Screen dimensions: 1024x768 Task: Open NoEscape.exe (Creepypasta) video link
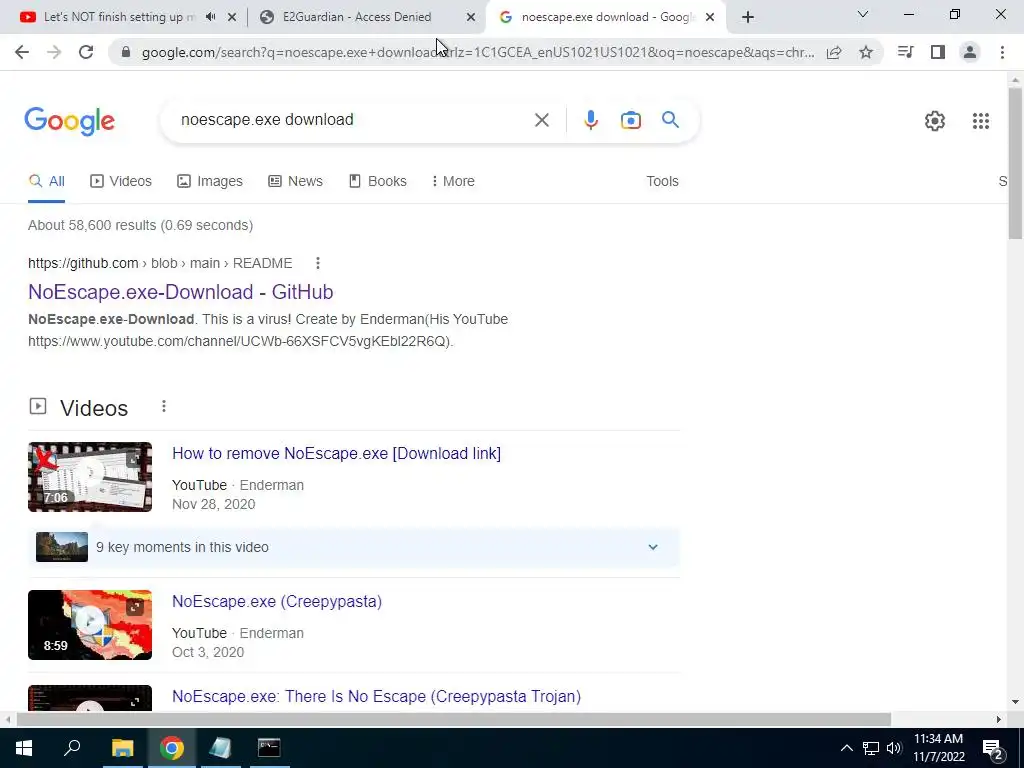(x=277, y=601)
